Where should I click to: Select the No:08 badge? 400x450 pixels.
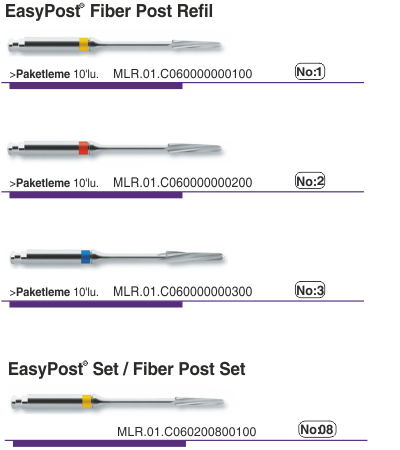point(317,429)
